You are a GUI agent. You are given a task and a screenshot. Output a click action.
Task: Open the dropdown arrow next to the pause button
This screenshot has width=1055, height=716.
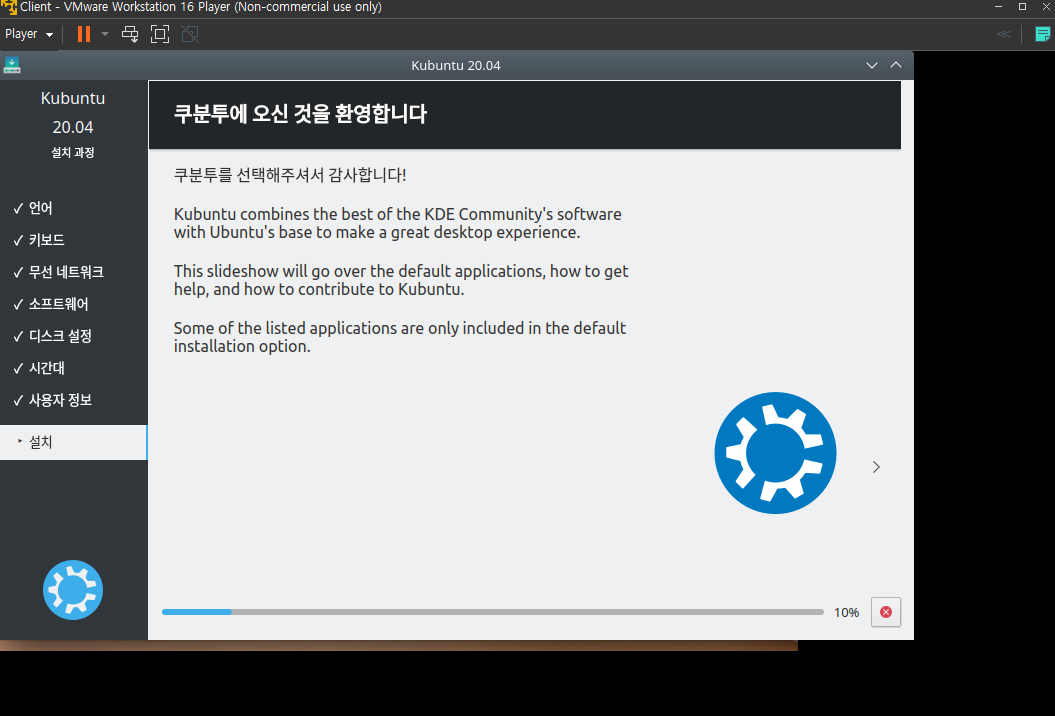(x=105, y=34)
